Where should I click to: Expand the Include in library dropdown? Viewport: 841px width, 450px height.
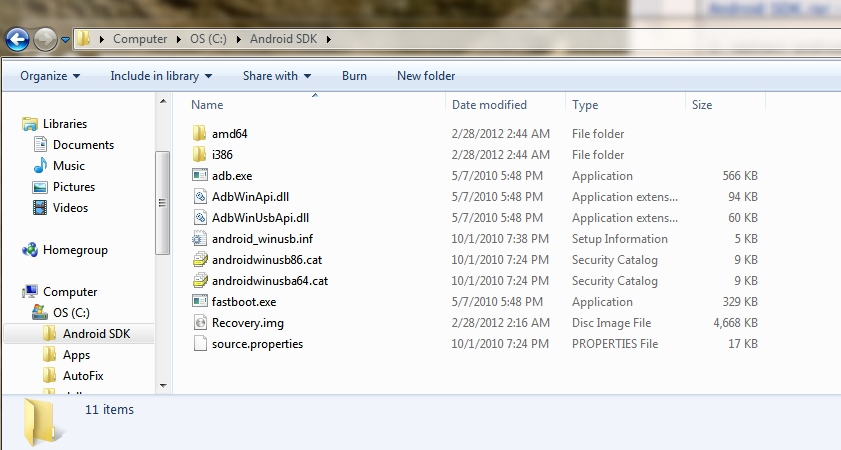[x=161, y=76]
